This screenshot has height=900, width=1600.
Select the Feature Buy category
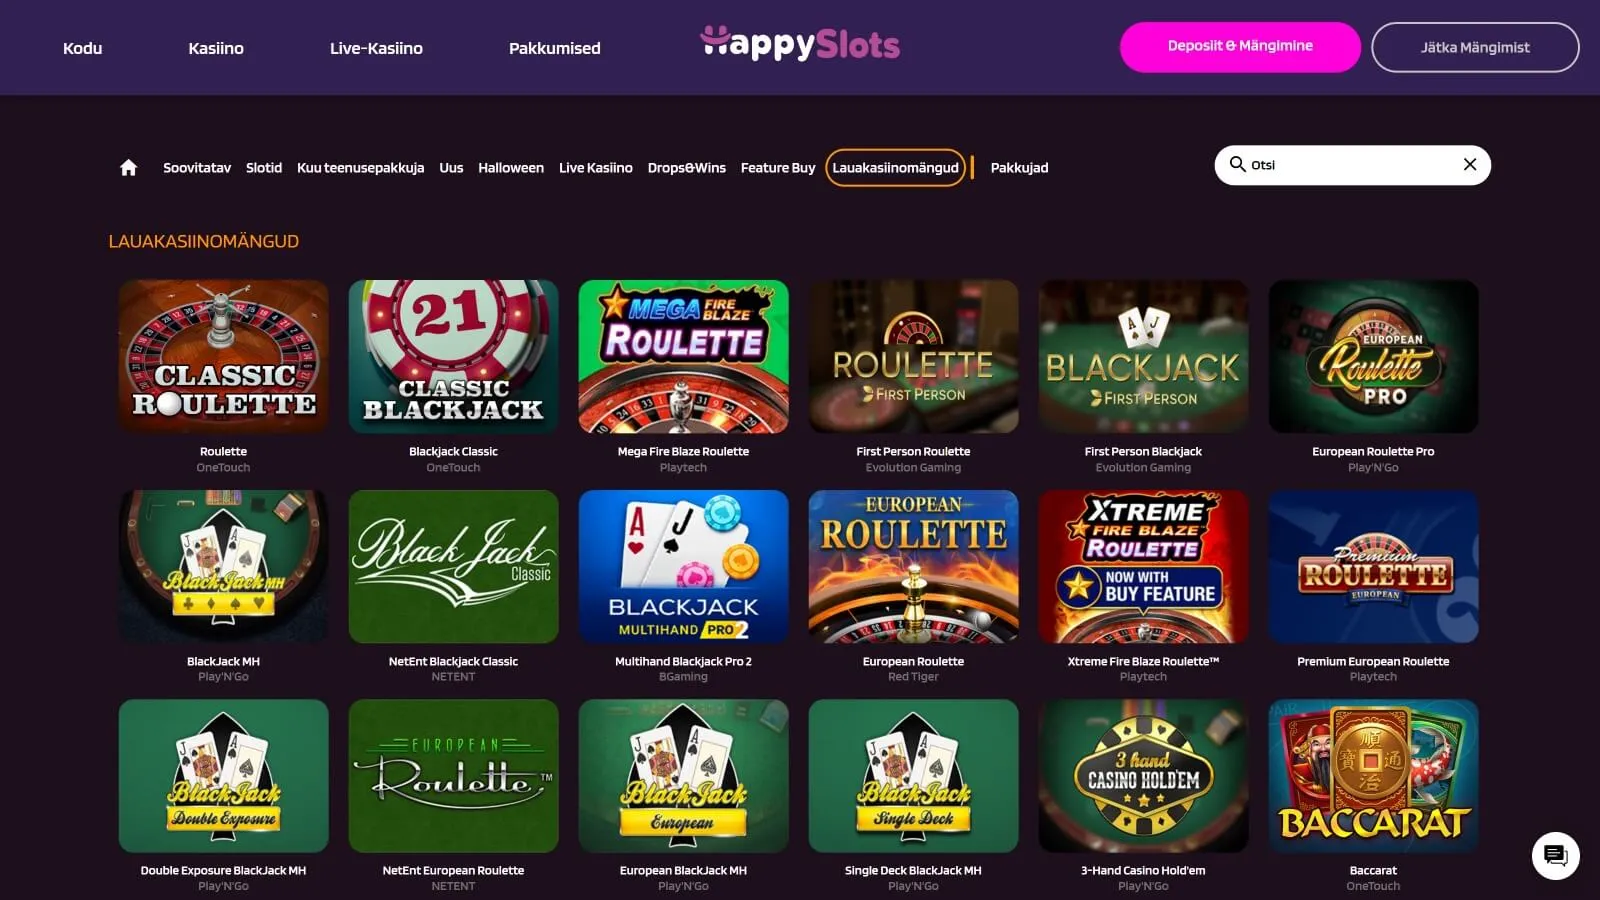click(778, 168)
